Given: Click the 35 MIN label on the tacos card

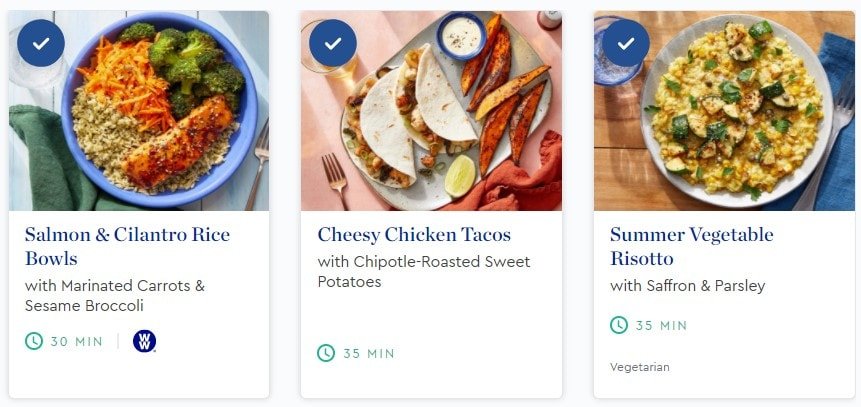Looking at the screenshot, I should (368, 353).
